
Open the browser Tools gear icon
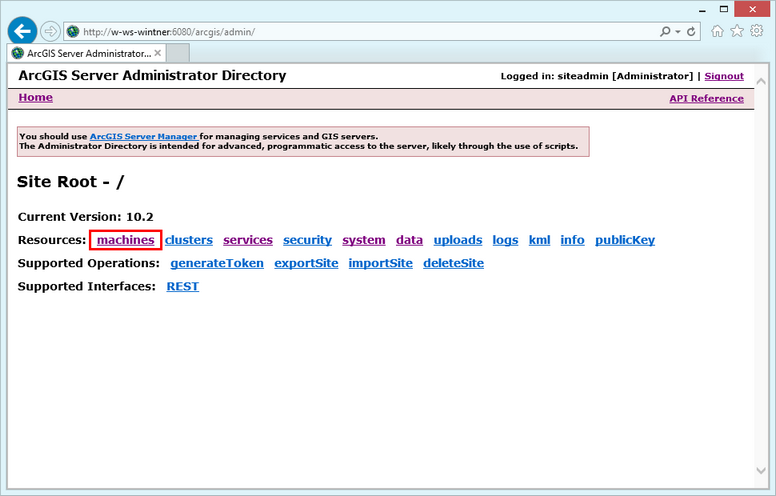click(757, 31)
